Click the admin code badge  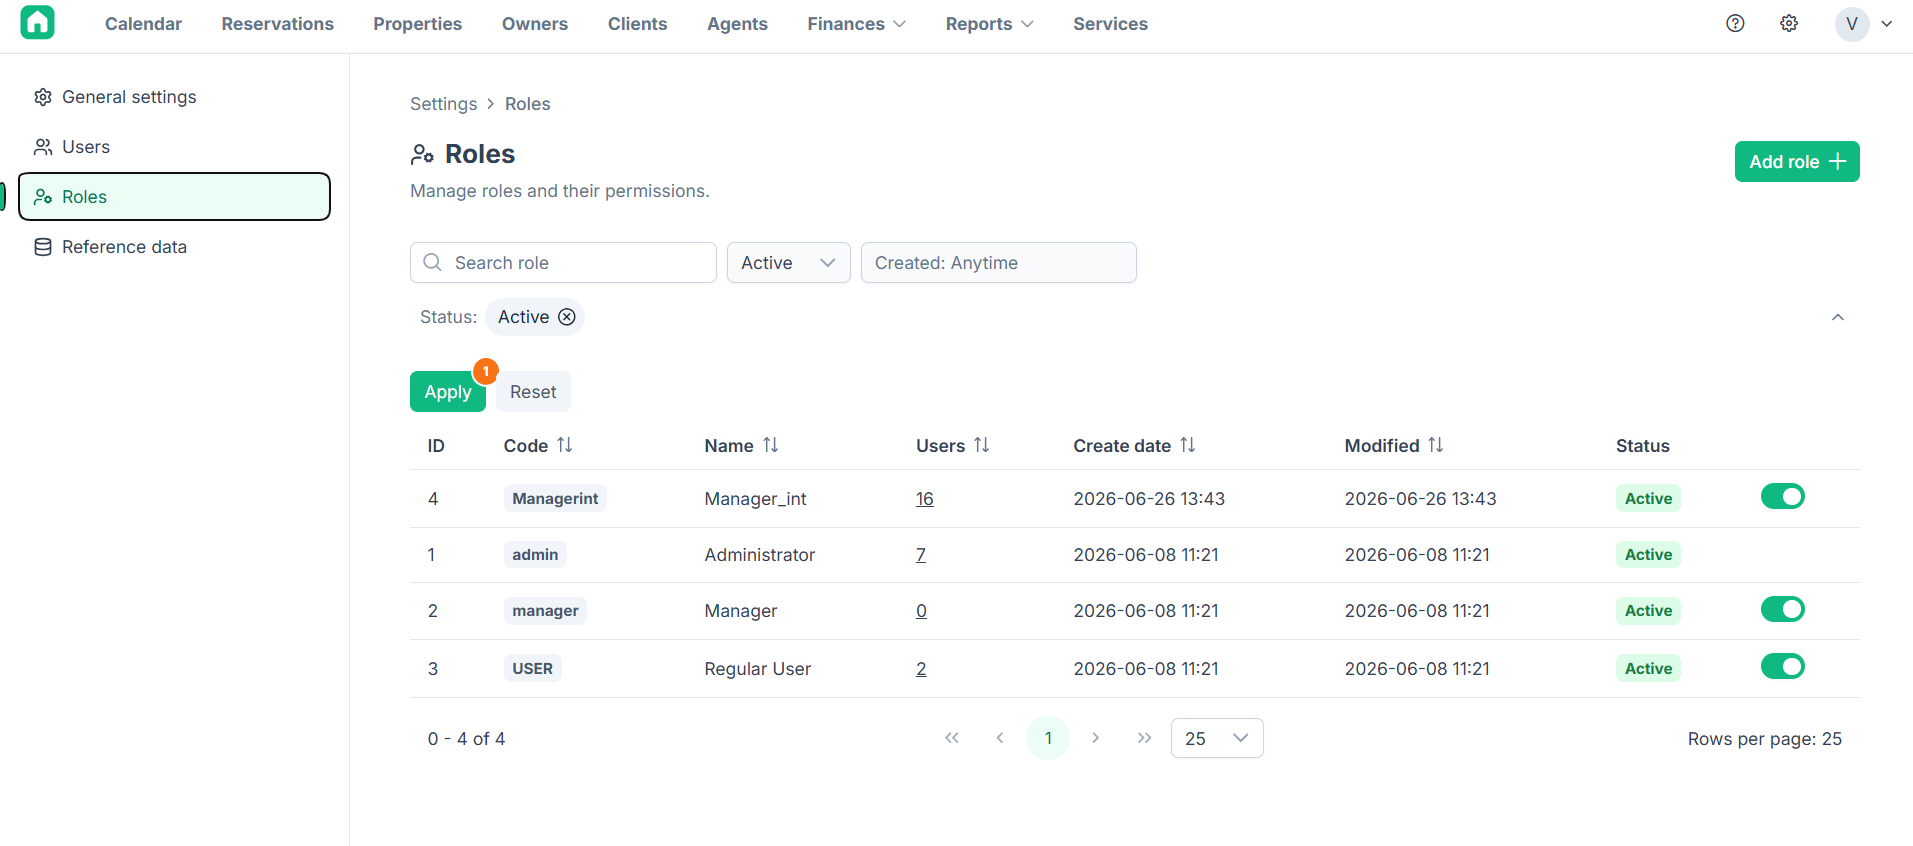[x=535, y=554]
